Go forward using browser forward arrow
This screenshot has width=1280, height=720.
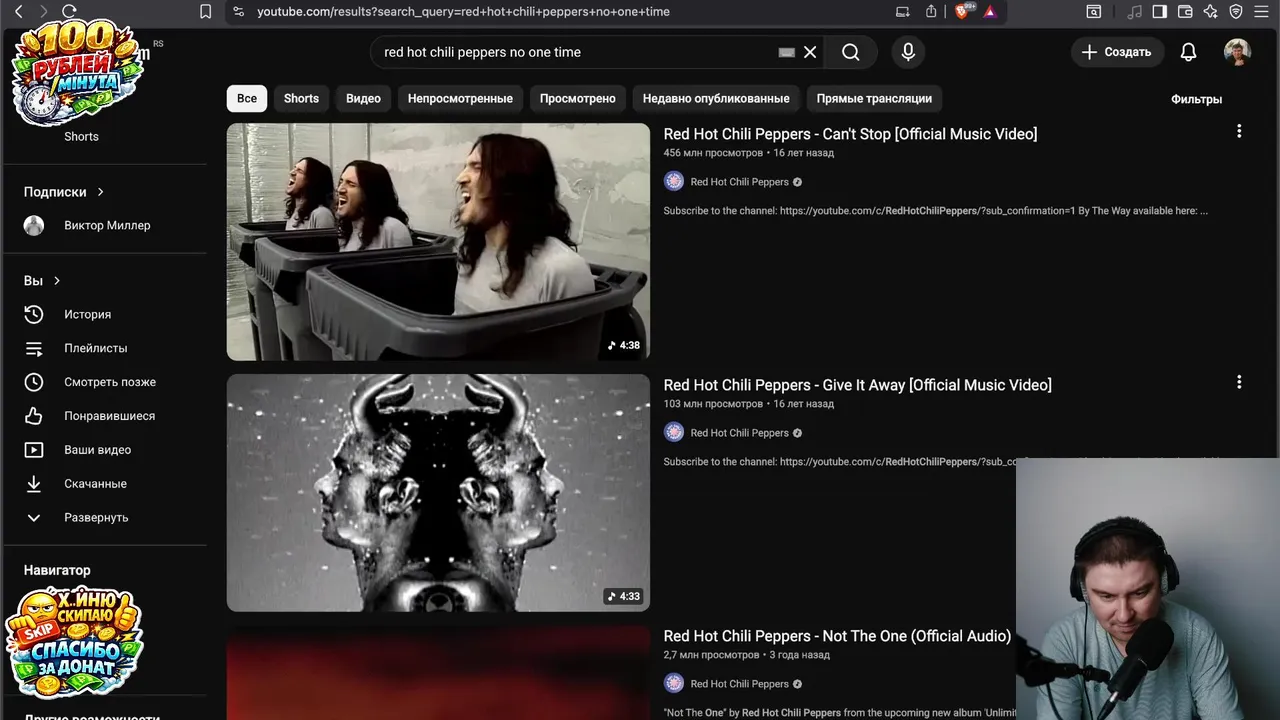tap(43, 11)
